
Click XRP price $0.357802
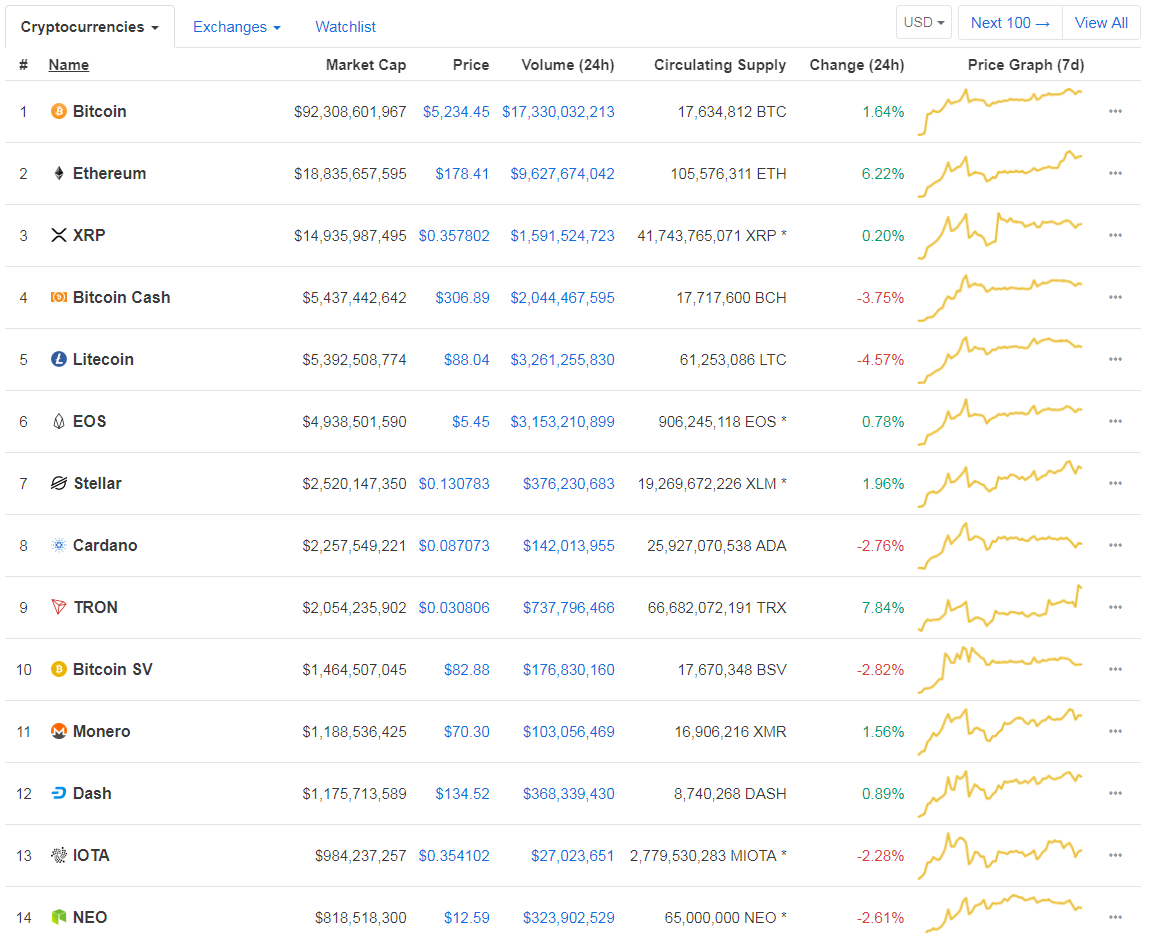coord(454,236)
